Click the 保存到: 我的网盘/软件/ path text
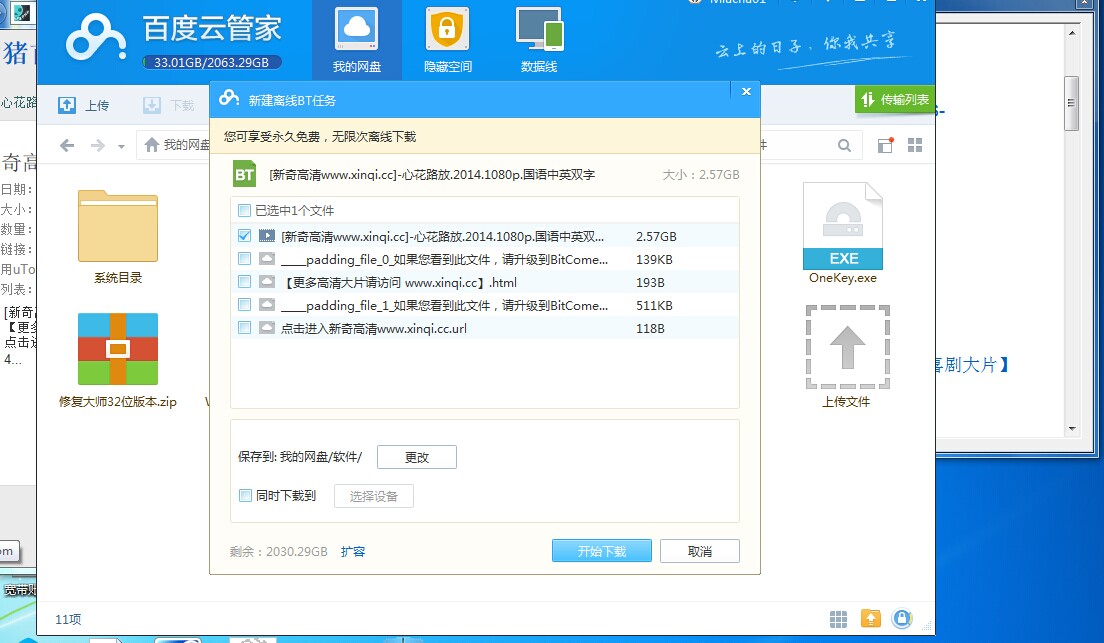This screenshot has width=1104, height=643. pos(300,457)
